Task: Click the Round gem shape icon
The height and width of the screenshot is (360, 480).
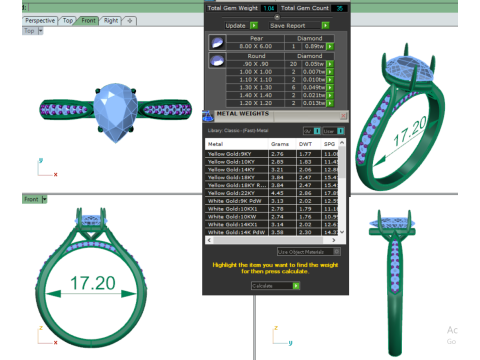Action: (217, 60)
